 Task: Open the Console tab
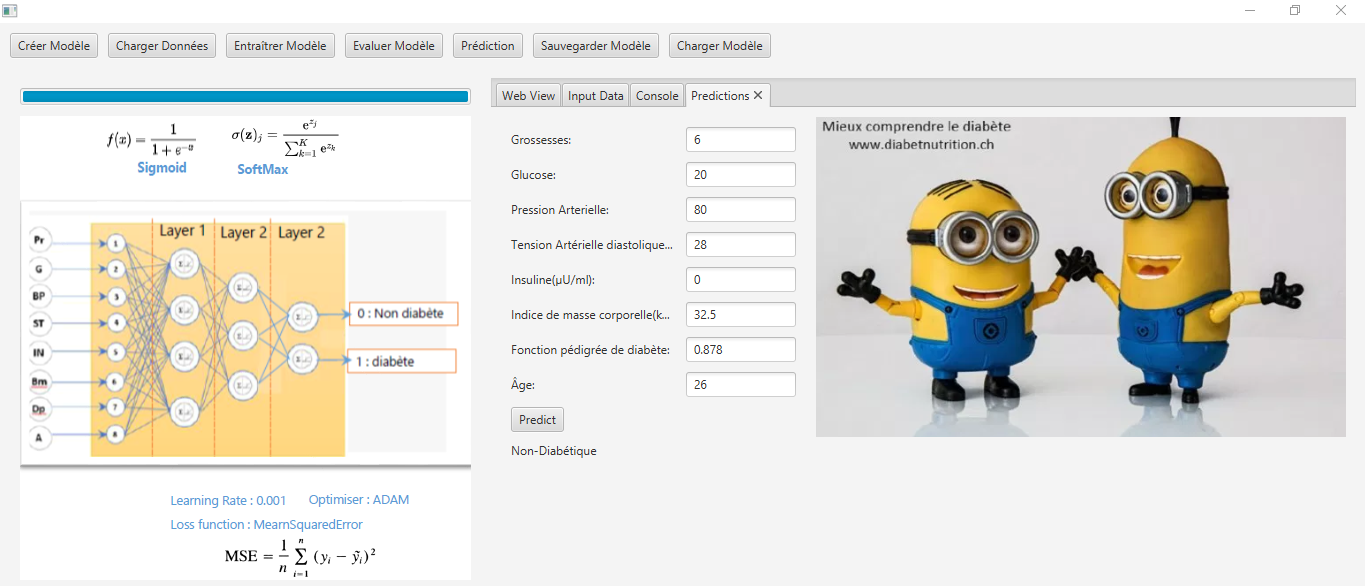click(x=657, y=95)
